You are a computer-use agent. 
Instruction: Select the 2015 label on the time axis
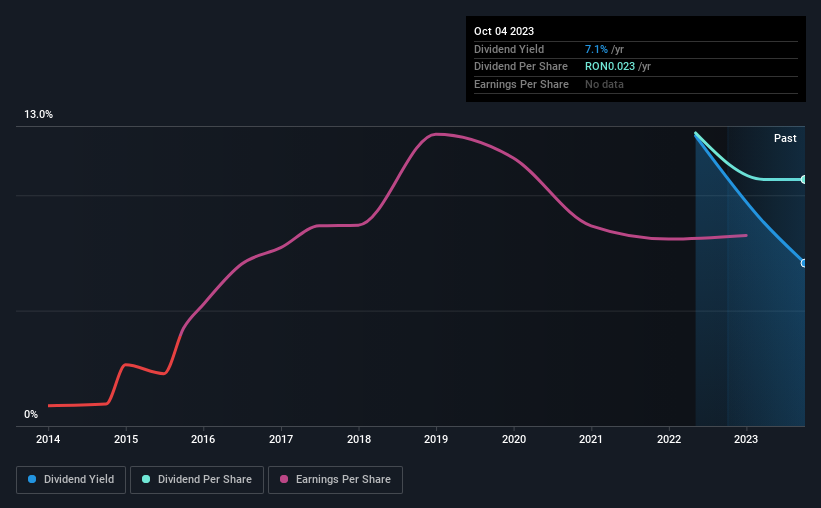(x=126, y=439)
